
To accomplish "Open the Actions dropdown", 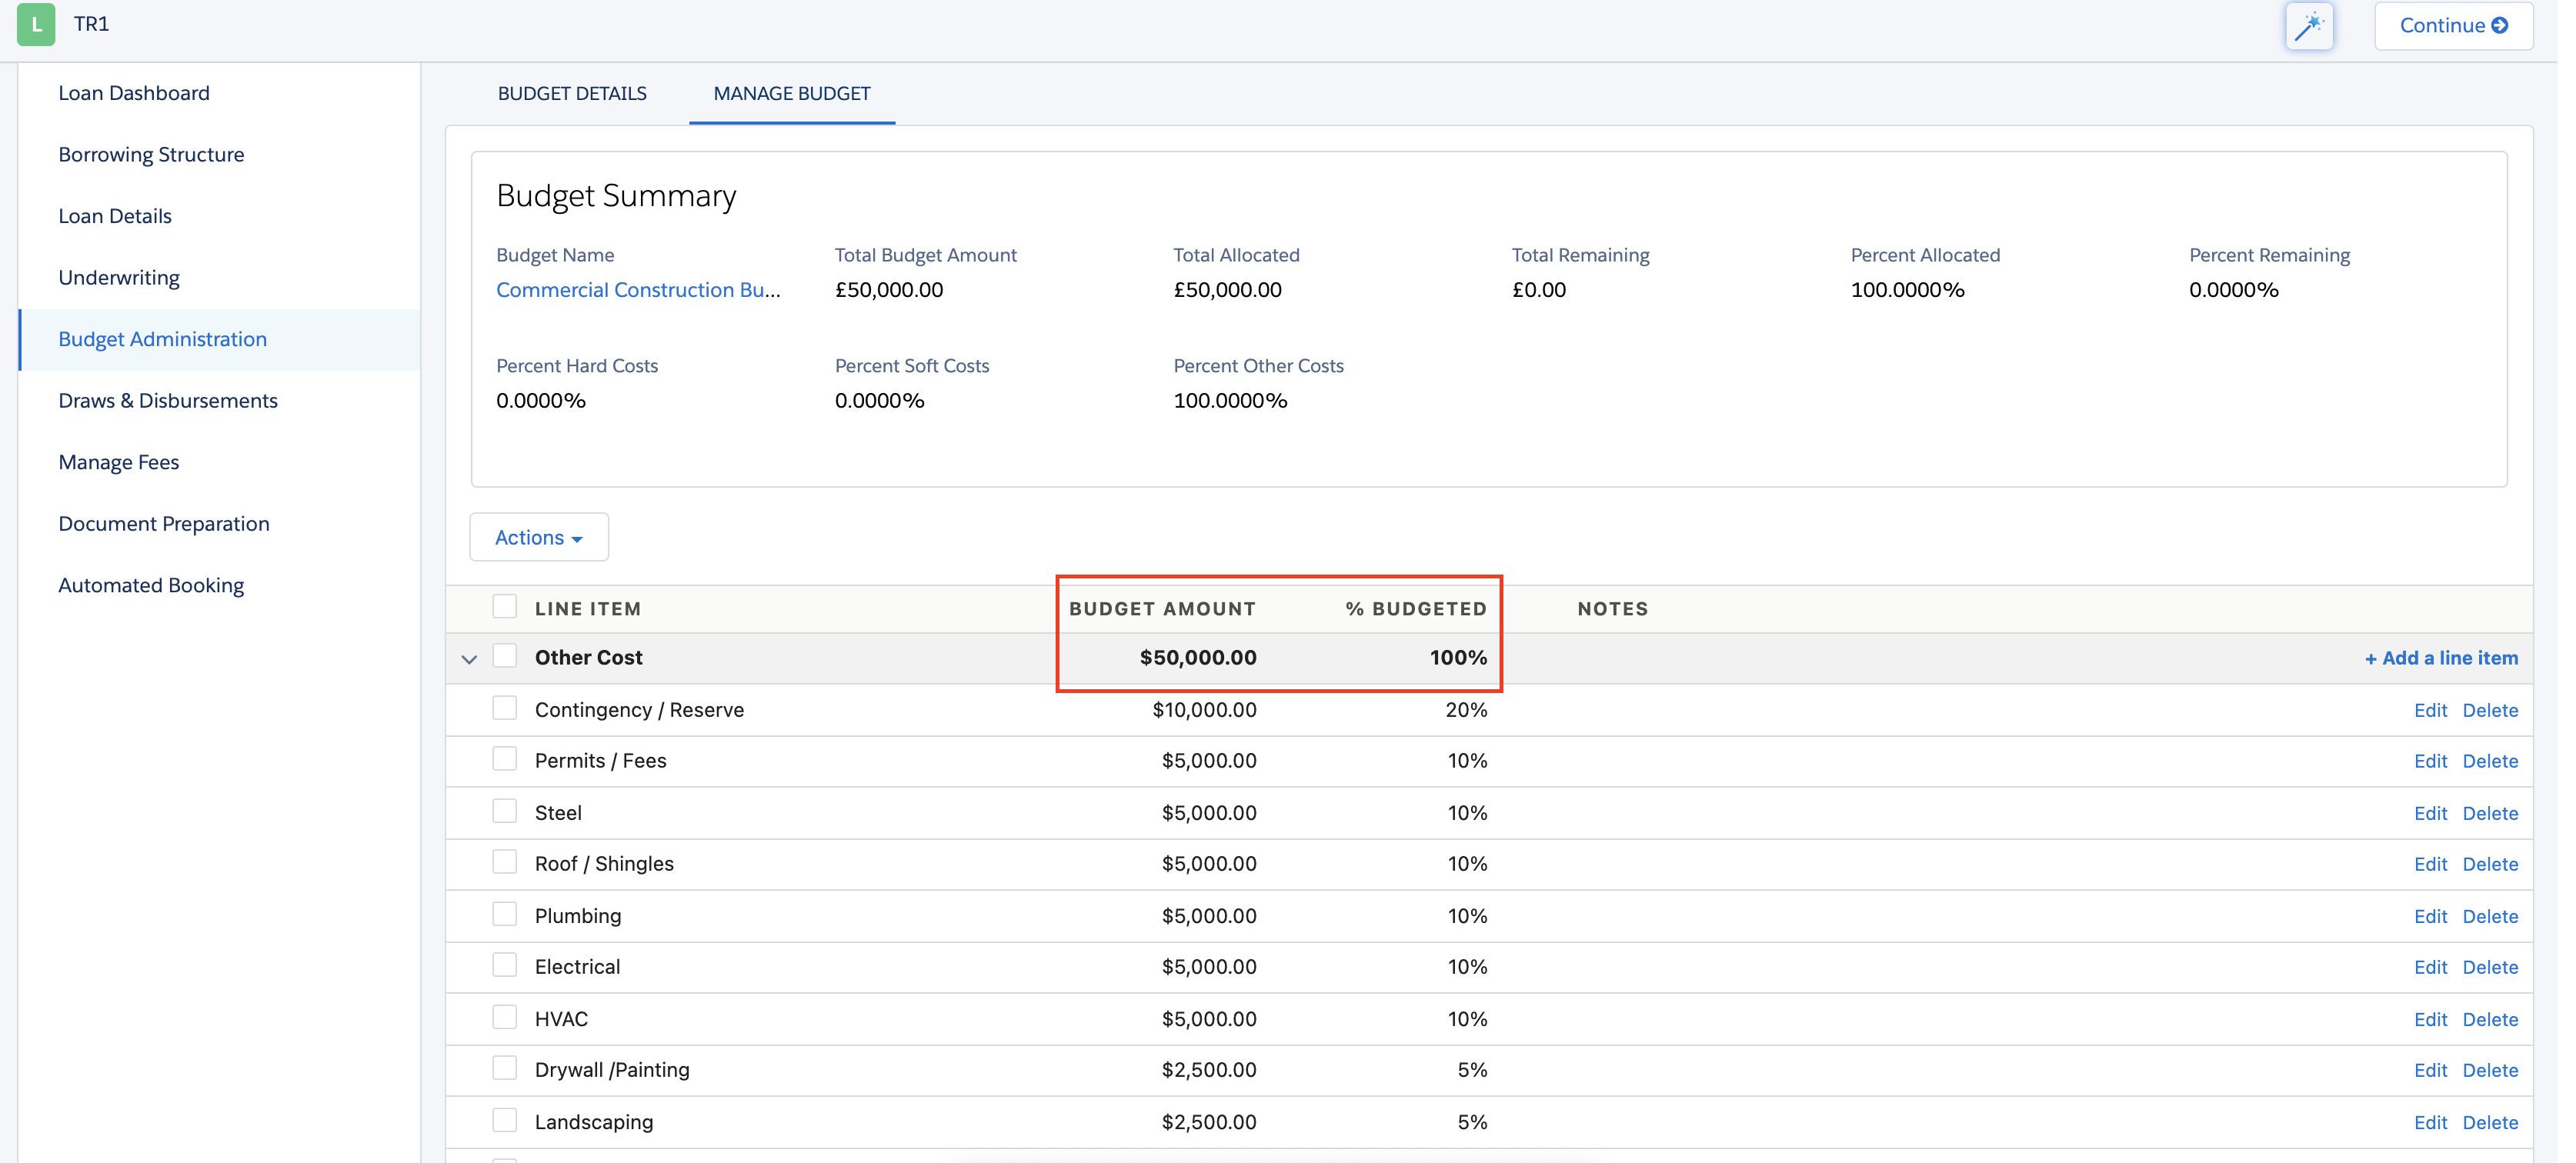I will pos(537,537).
